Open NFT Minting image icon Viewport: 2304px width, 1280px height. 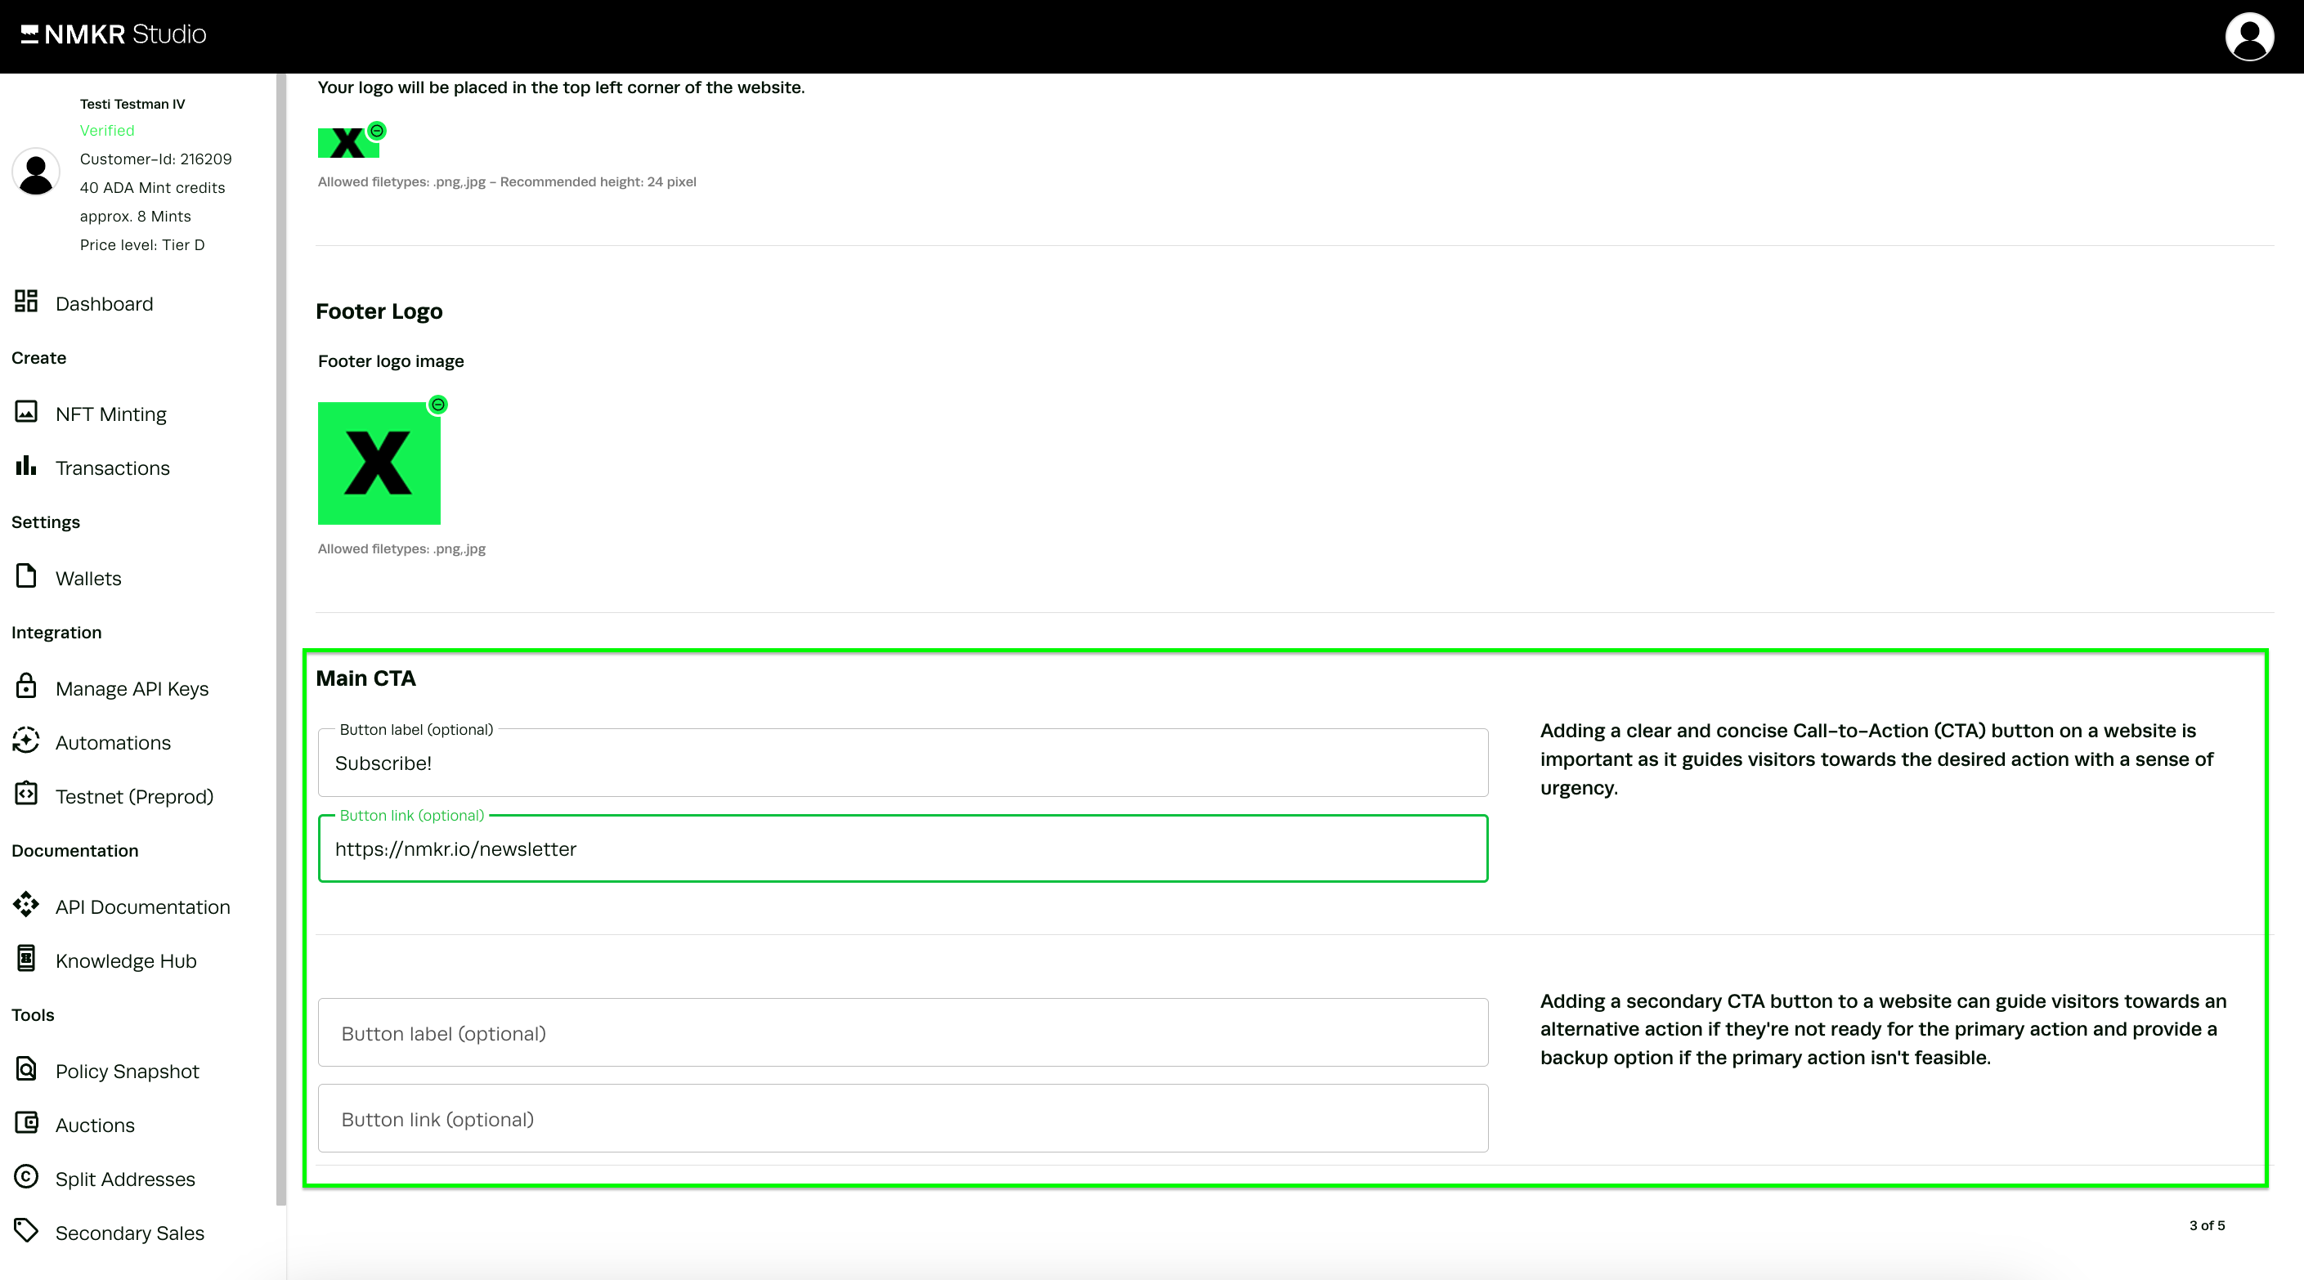point(26,412)
